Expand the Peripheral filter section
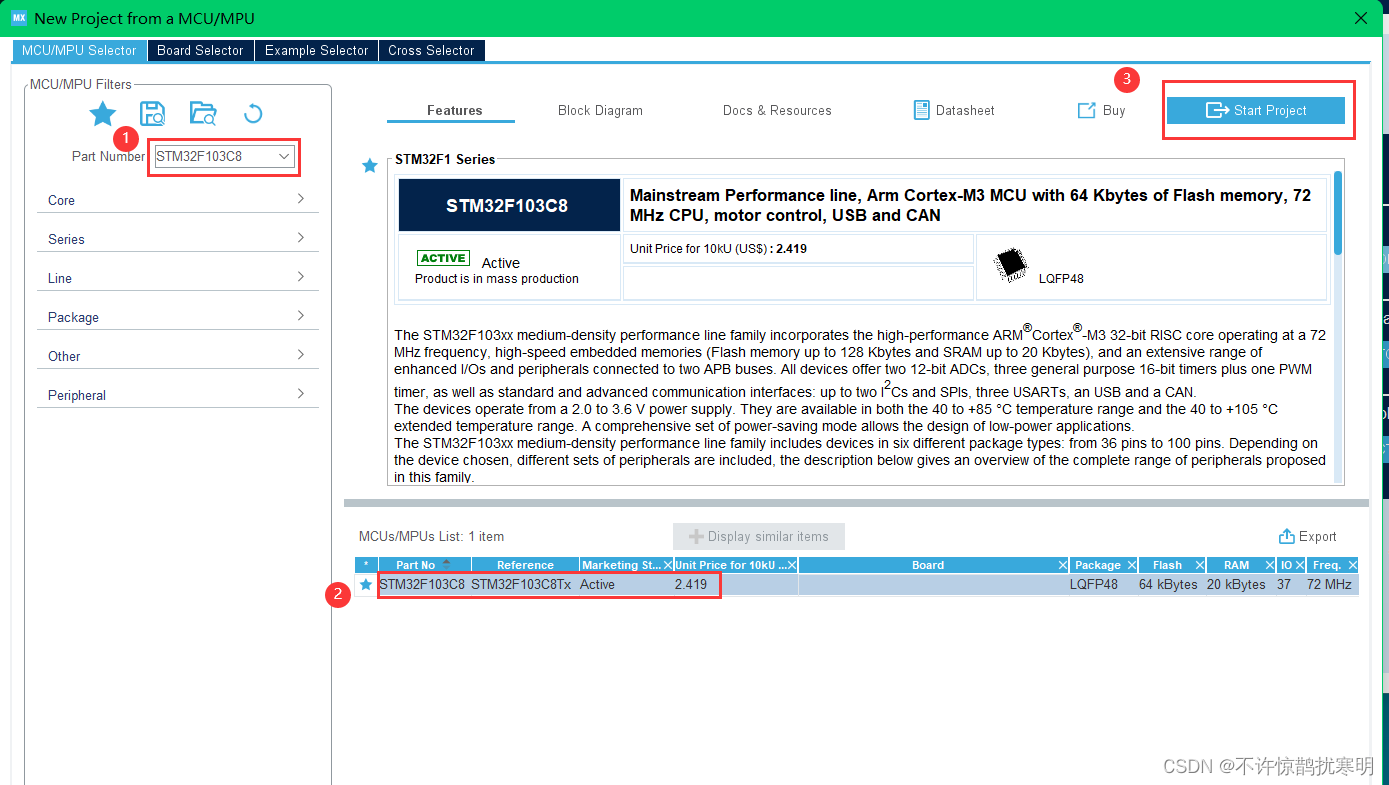 coord(179,395)
